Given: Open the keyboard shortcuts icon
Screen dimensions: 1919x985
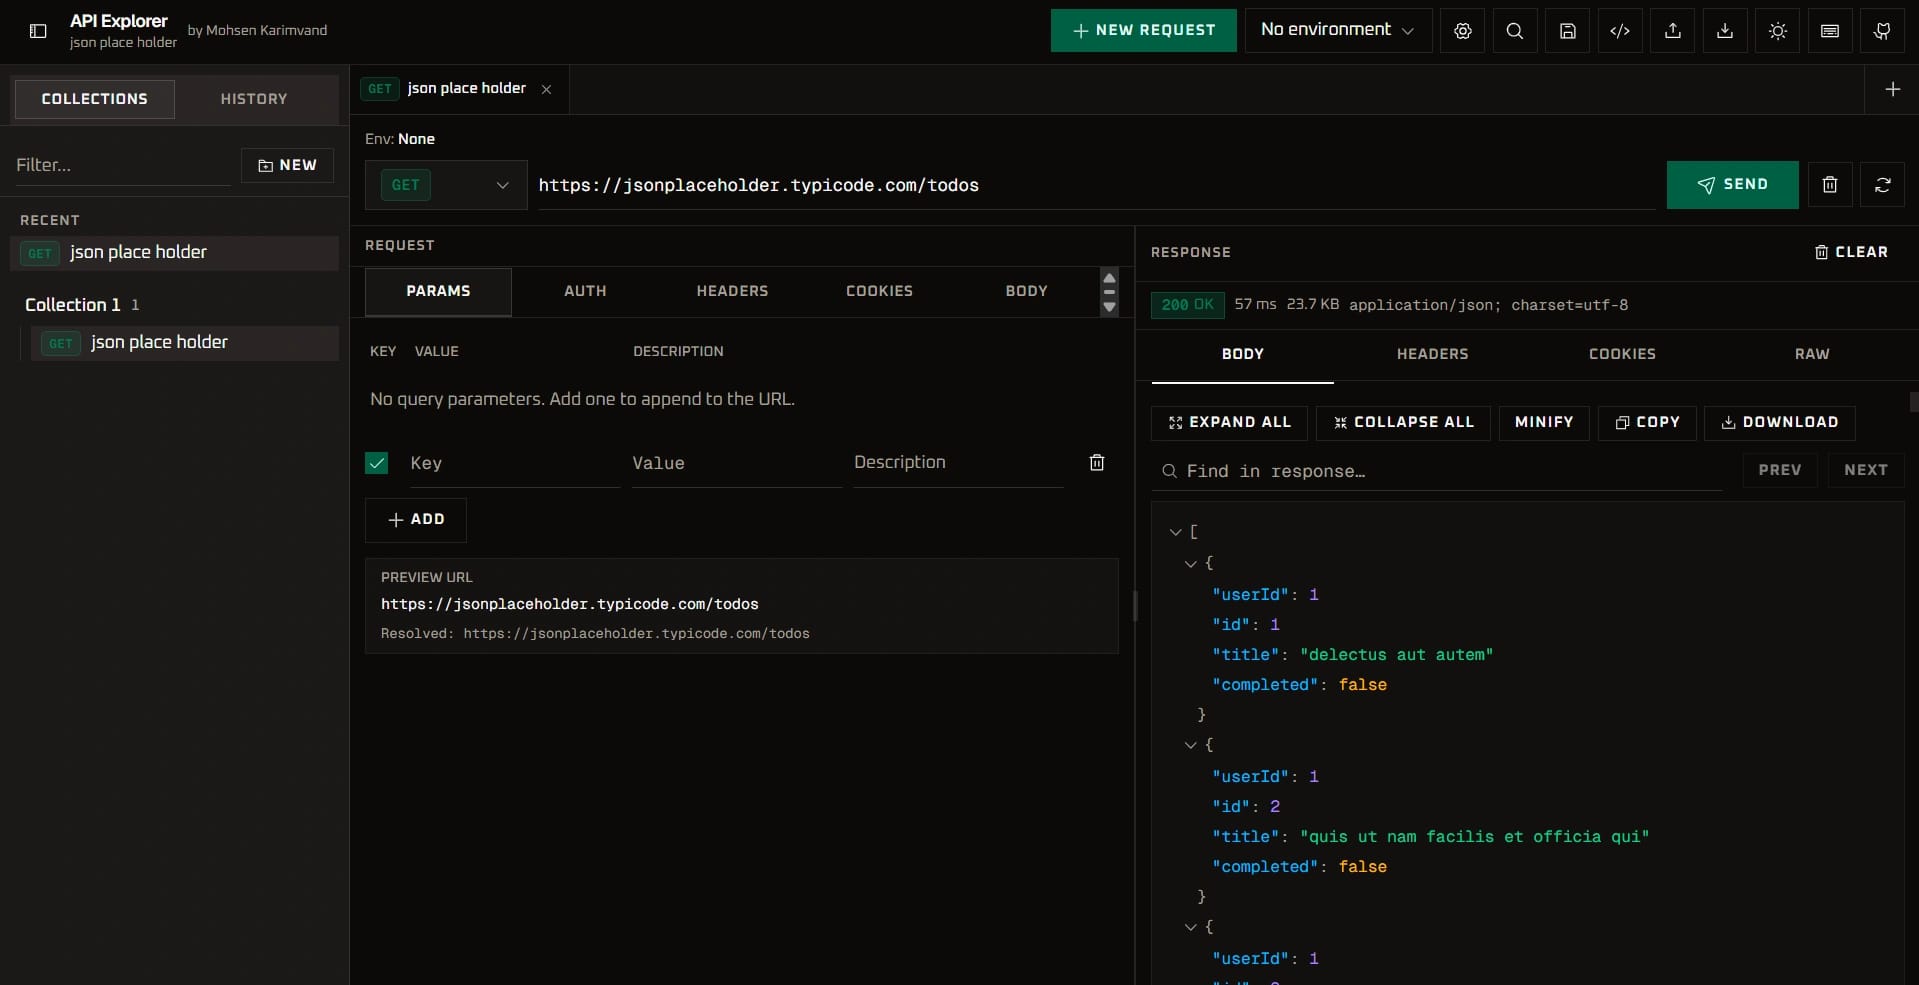Looking at the screenshot, I should tap(1830, 31).
